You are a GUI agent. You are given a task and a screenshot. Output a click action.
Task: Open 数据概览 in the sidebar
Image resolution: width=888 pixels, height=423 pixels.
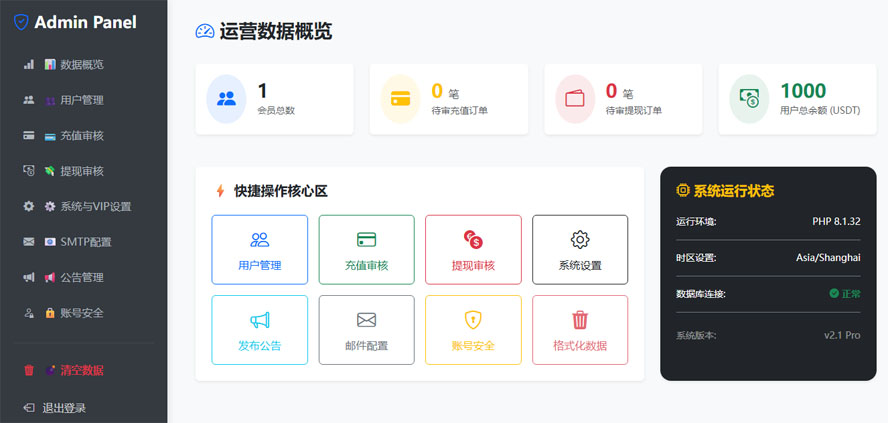click(x=84, y=65)
